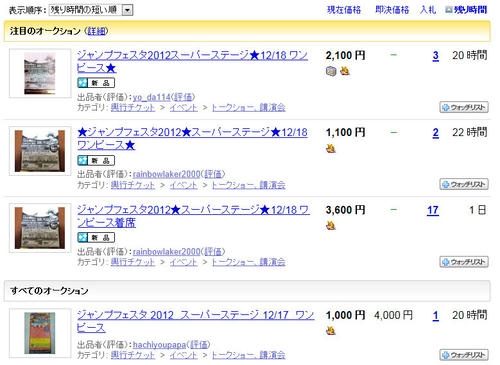
Task: Open 評価 link for seller hachiyoupapa
Action: (x=199, y=344)
